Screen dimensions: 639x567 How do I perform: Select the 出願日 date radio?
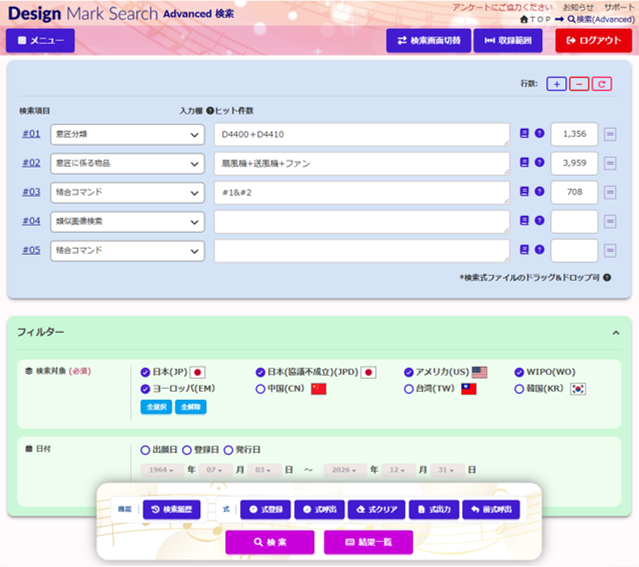(145, 450)
